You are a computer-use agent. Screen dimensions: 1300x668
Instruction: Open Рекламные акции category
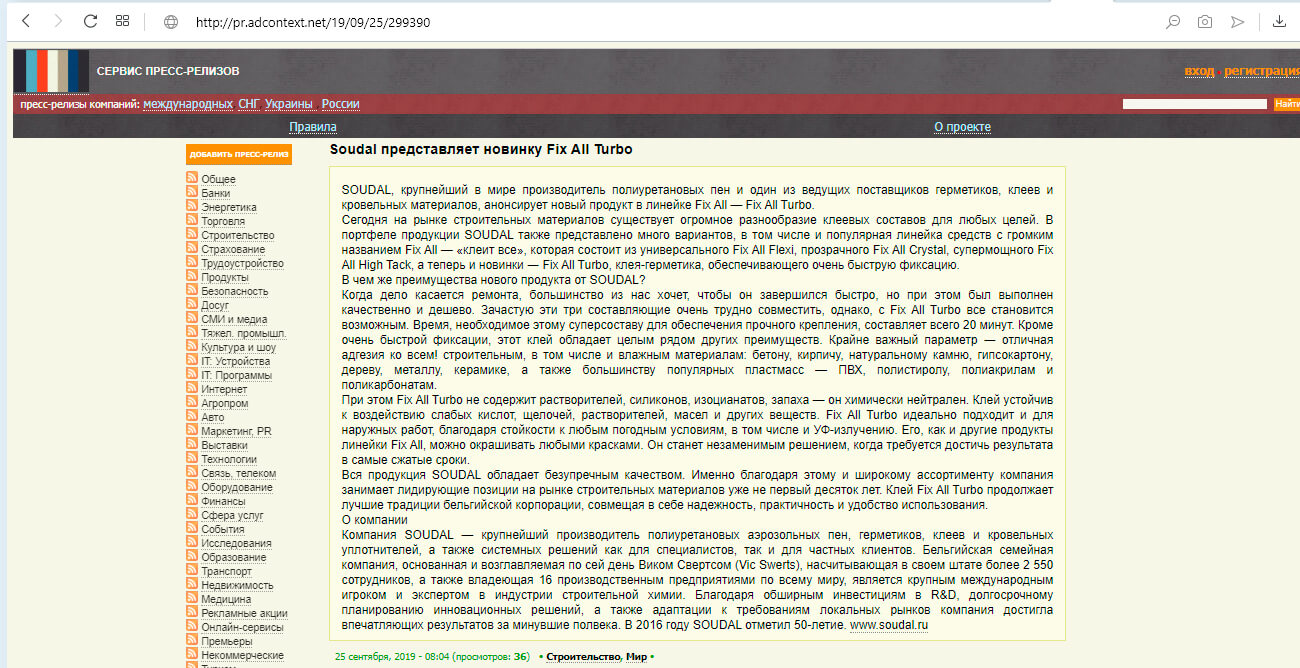coord(244,614)
